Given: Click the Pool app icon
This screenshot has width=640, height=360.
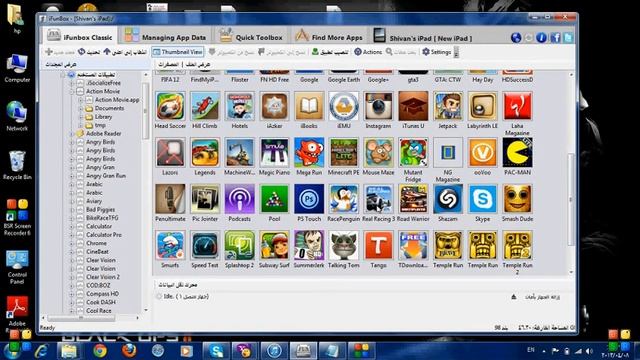Looking at the screenshot, I should [274, 199].
